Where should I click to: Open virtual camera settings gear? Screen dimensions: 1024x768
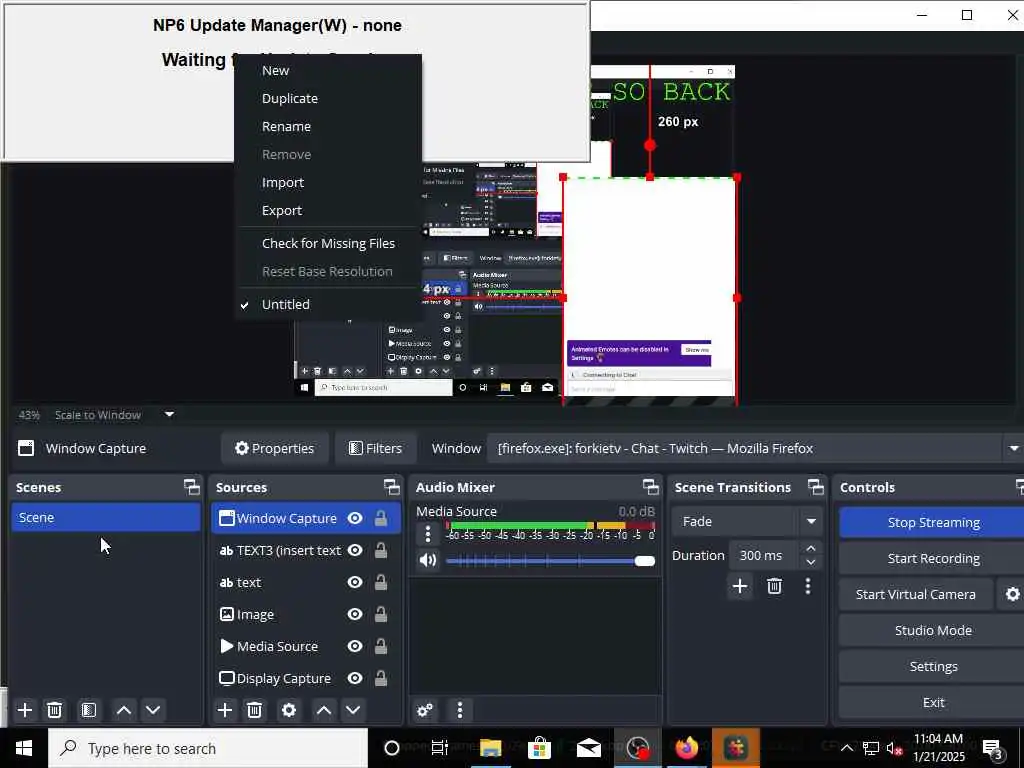pyautogui.click(x=1012, y=594)
